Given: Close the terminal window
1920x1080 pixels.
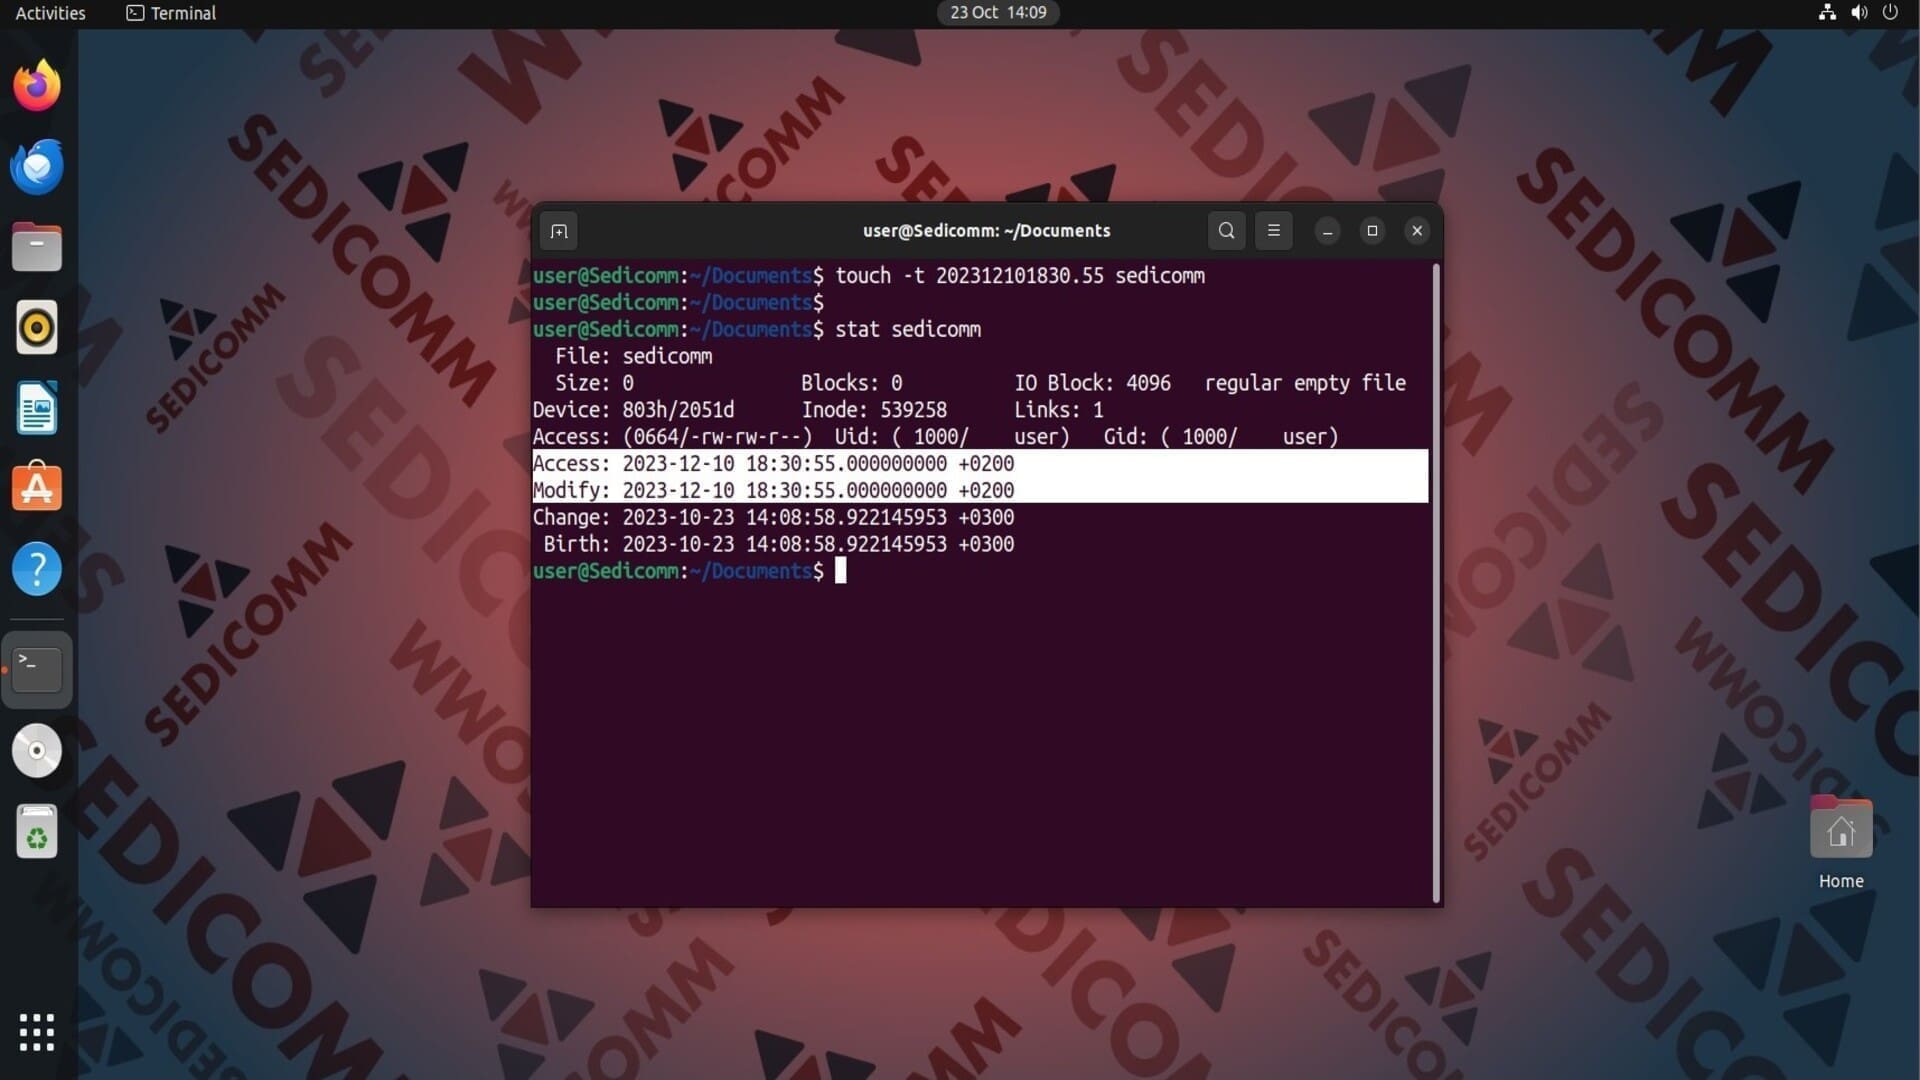Looking at the screenshot, I should (x=1417, y=231).
